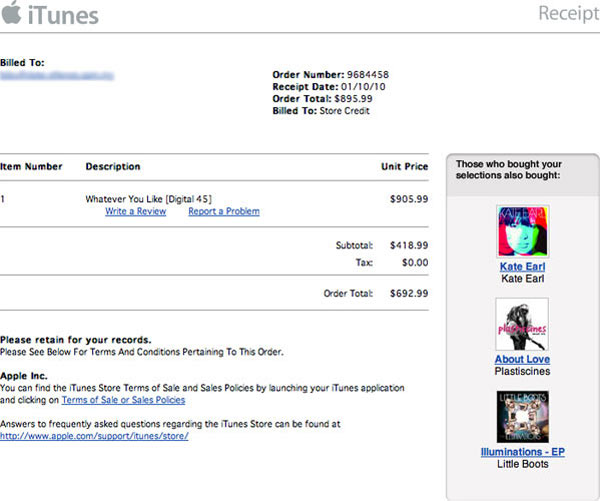Click the $905.99 unit price value

point(408,198)
